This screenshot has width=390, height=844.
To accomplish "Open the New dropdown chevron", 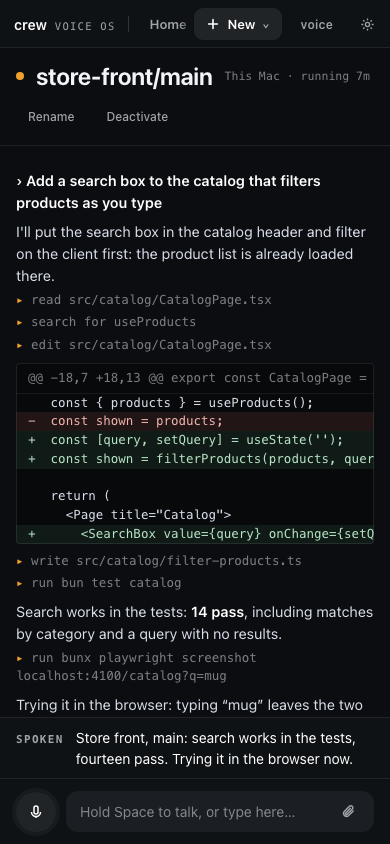I will click(x=265, y=25).
